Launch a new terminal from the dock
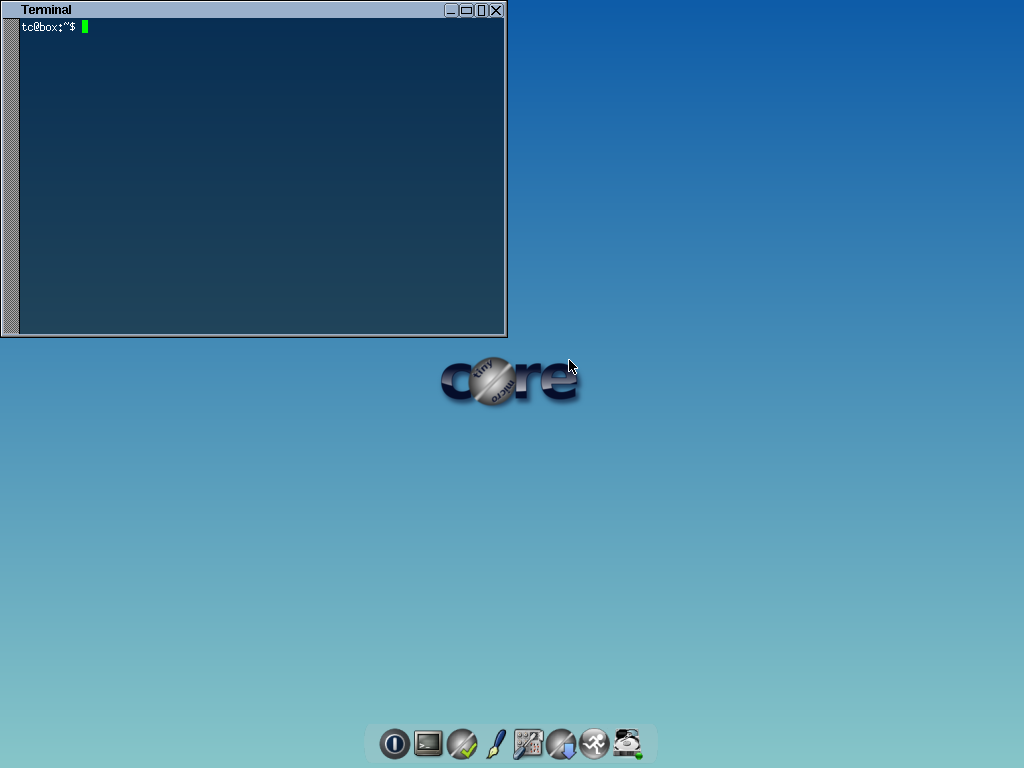The image size is (1024, 768). [x=428, y=744]
